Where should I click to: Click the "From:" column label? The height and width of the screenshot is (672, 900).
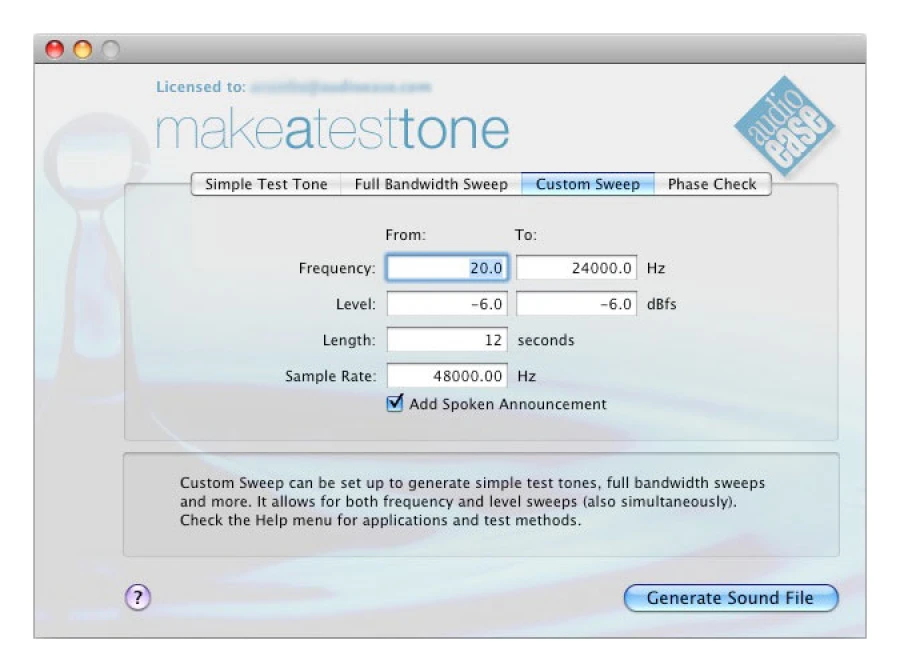click(406, 235)
